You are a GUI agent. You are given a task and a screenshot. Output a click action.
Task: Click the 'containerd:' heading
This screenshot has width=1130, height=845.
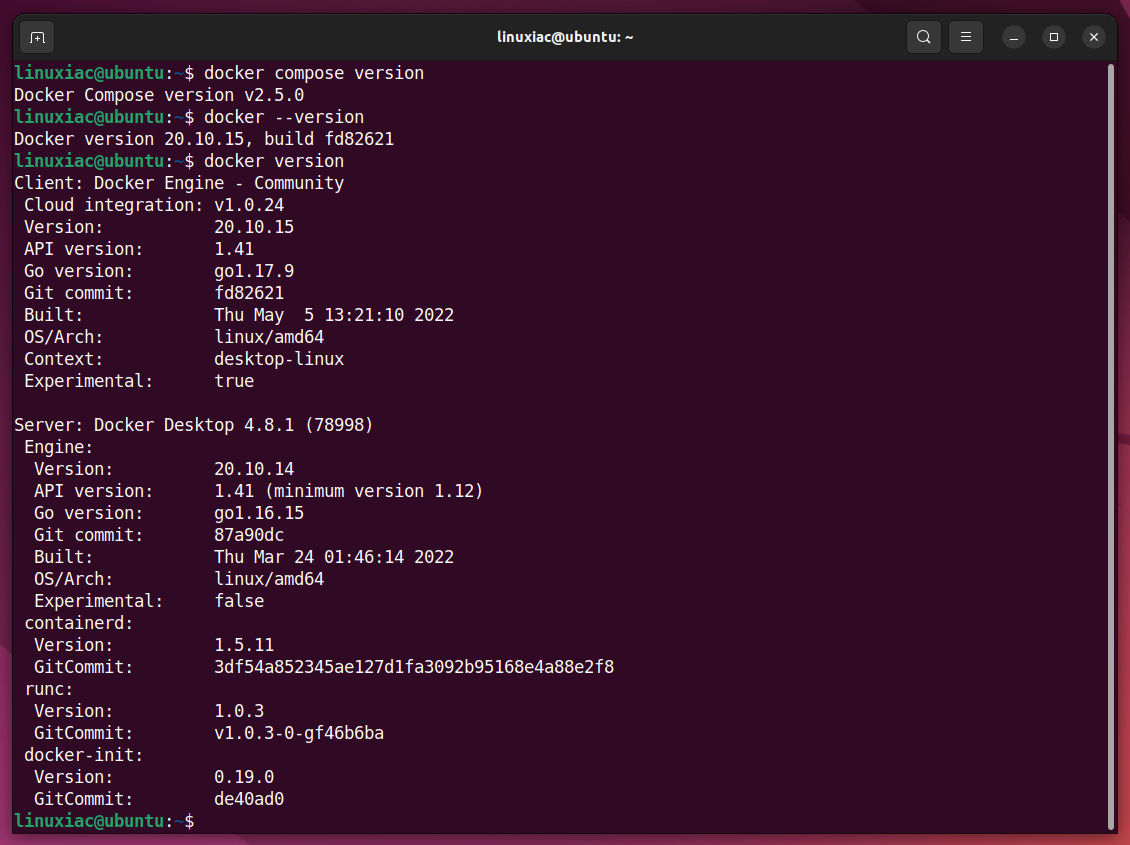tap(79, 623)
